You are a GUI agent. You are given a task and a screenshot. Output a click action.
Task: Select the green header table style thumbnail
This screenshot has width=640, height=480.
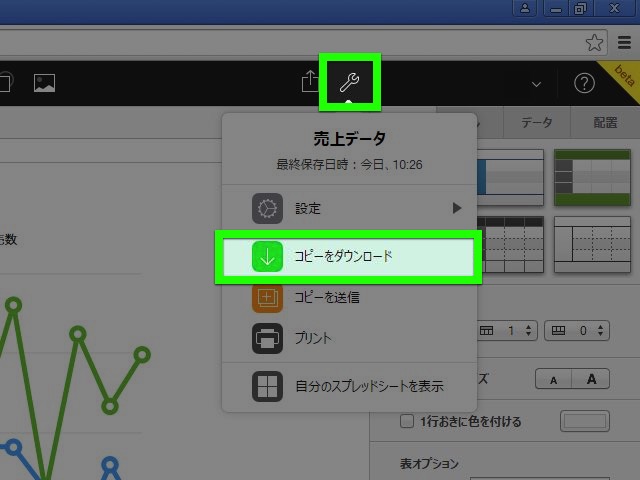(x=592, y=178)
